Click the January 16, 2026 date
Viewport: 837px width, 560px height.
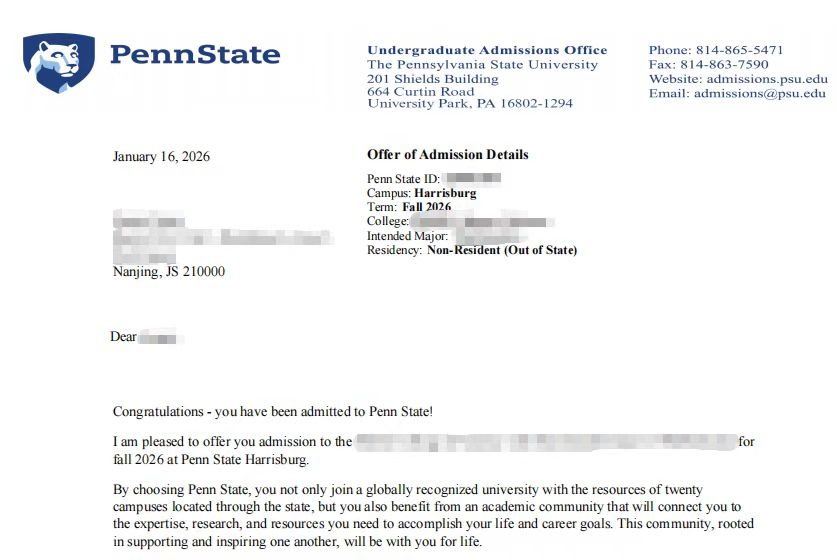[161, 157]
